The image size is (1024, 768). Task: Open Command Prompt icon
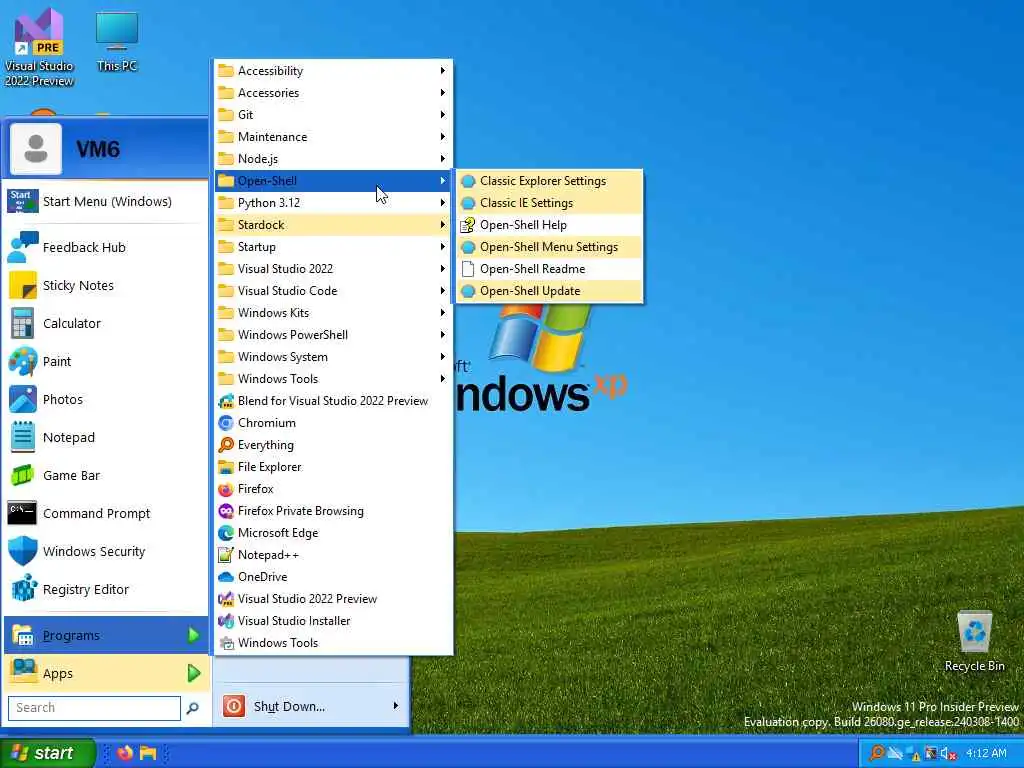[x=23, y=513]
